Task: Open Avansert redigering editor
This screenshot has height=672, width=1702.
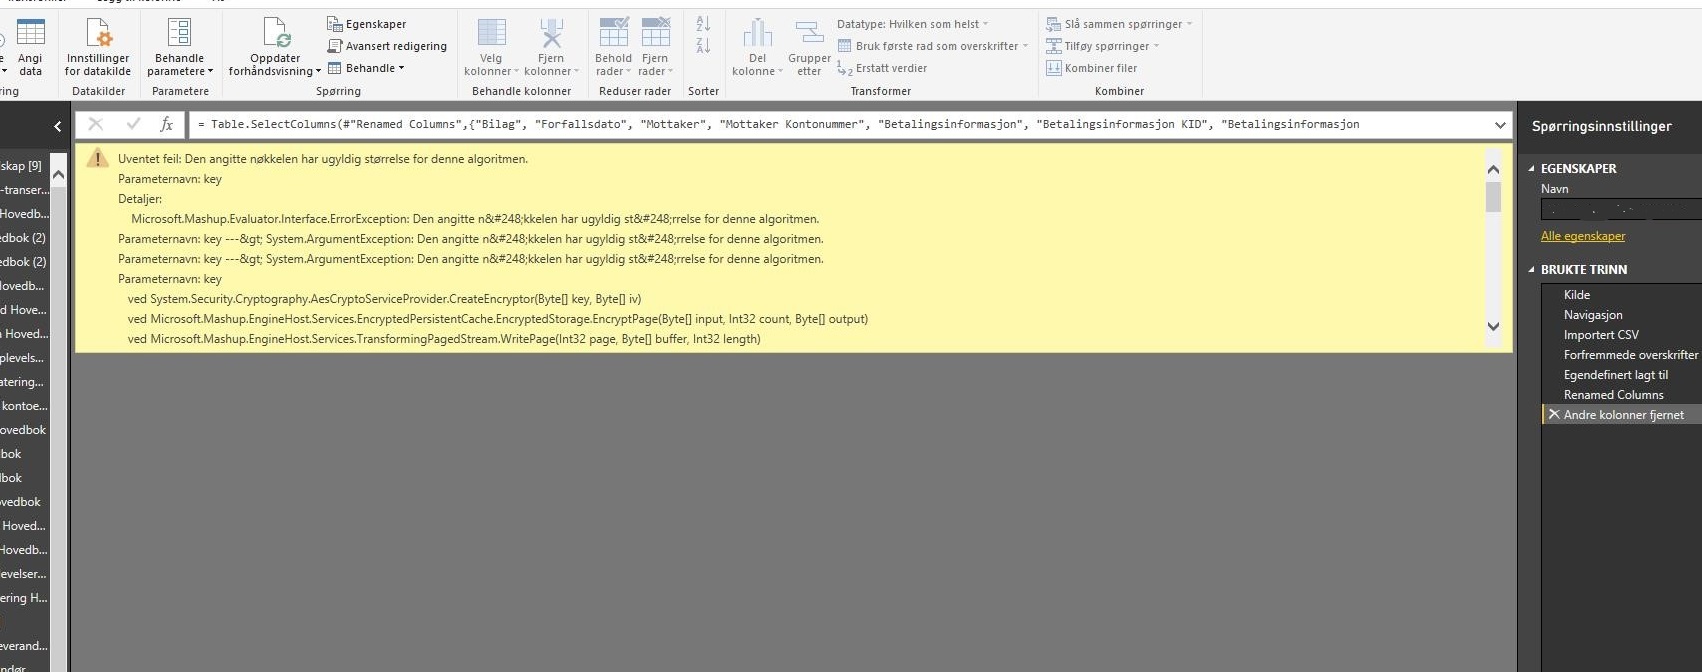Action: (x=387, y=46)
